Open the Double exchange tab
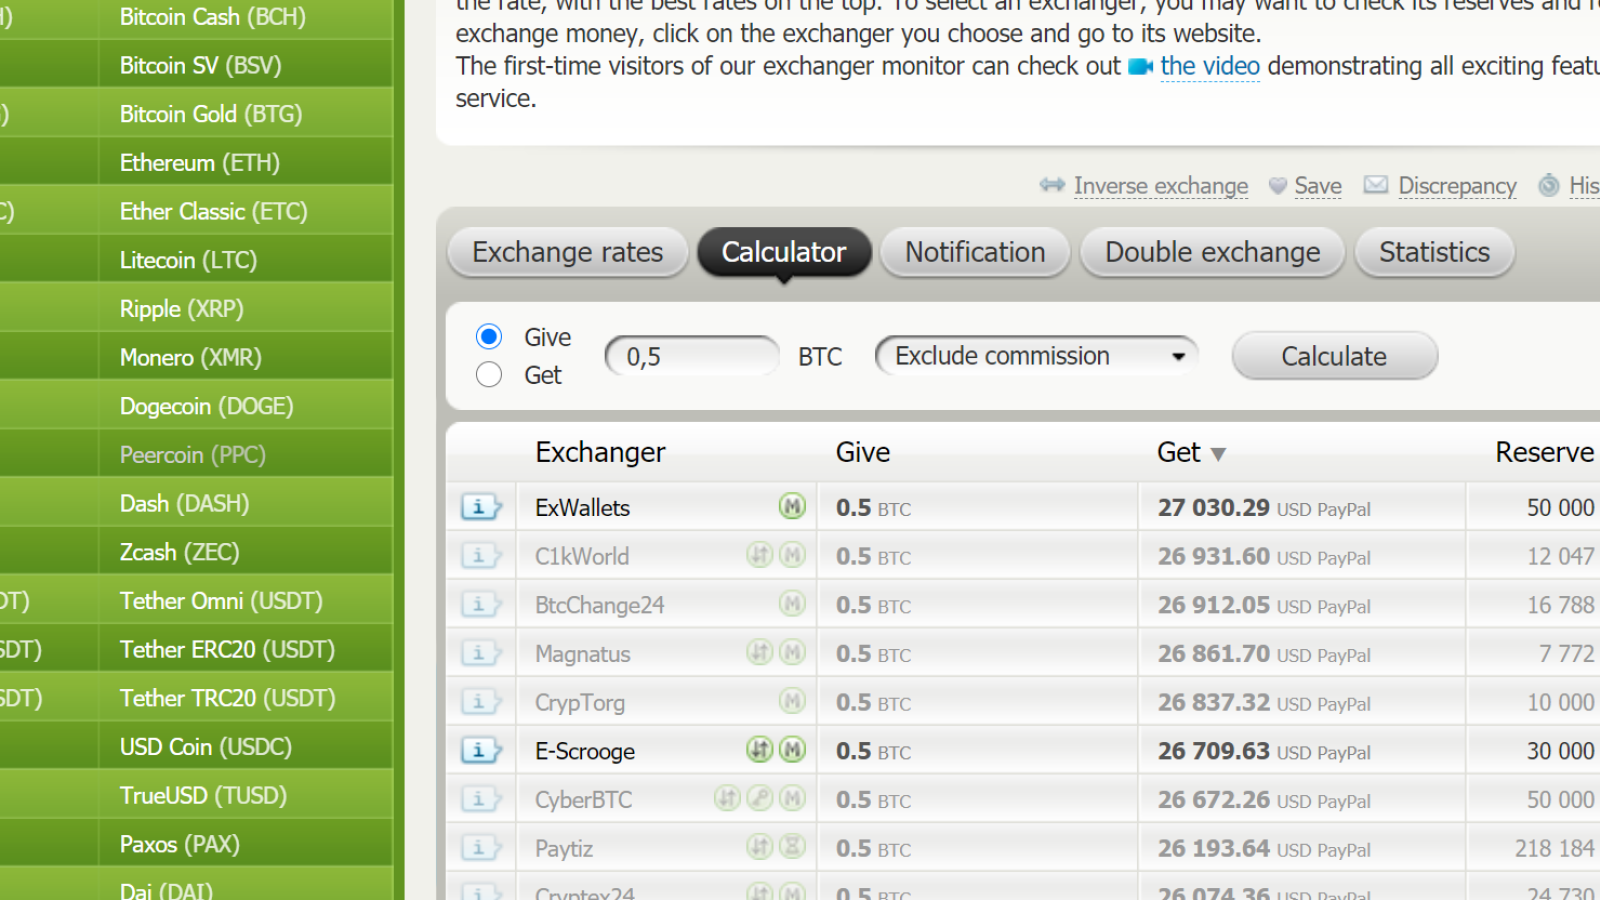Viewport: 1600px width, 900px height. click(x=1212, y=252)
